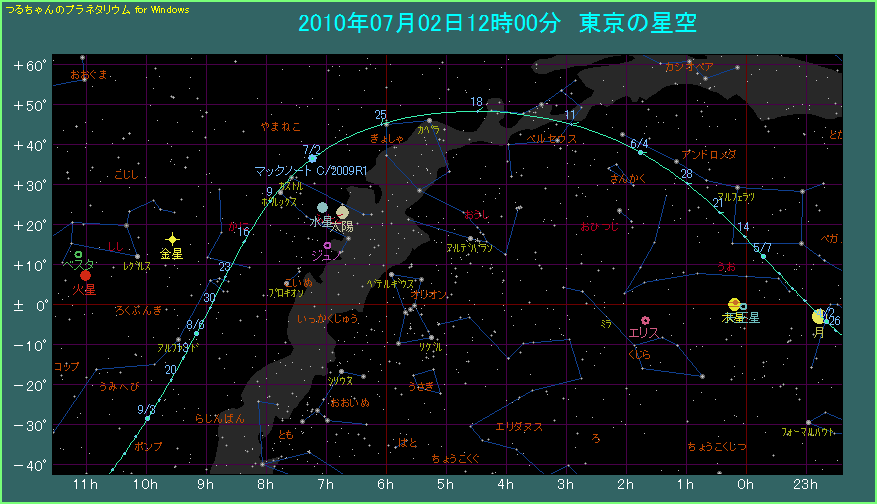The height and width of the screenshot is (504, 877).
Task: Click the 6h right ascension axis label
Action: [x=385, y=484]
